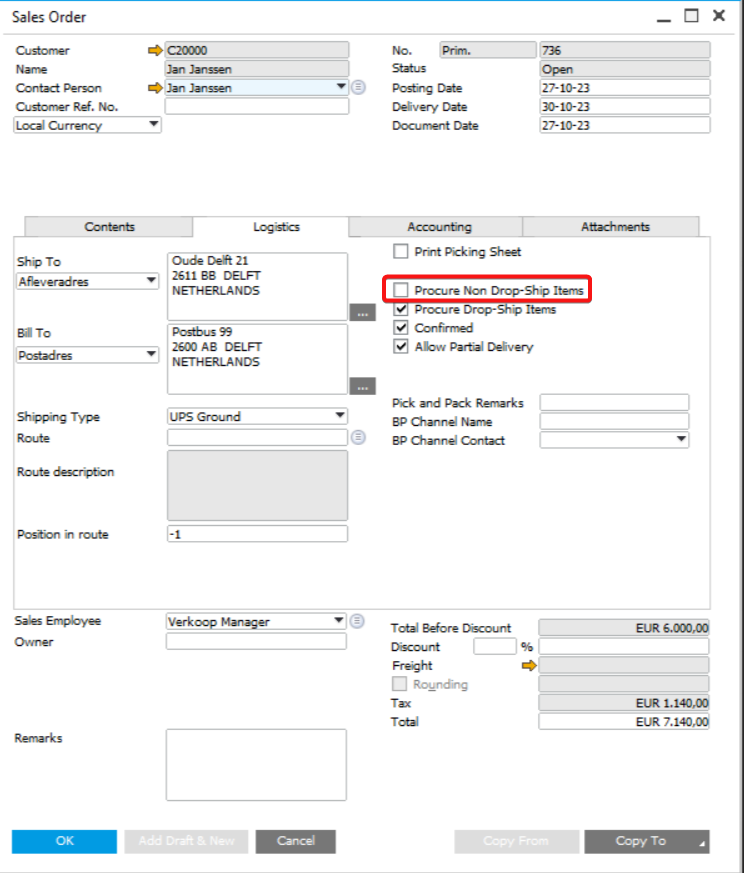This screenshot has width=744, height=873.
Task: Open Bill To address details button
Action: (x=362, y=386)
